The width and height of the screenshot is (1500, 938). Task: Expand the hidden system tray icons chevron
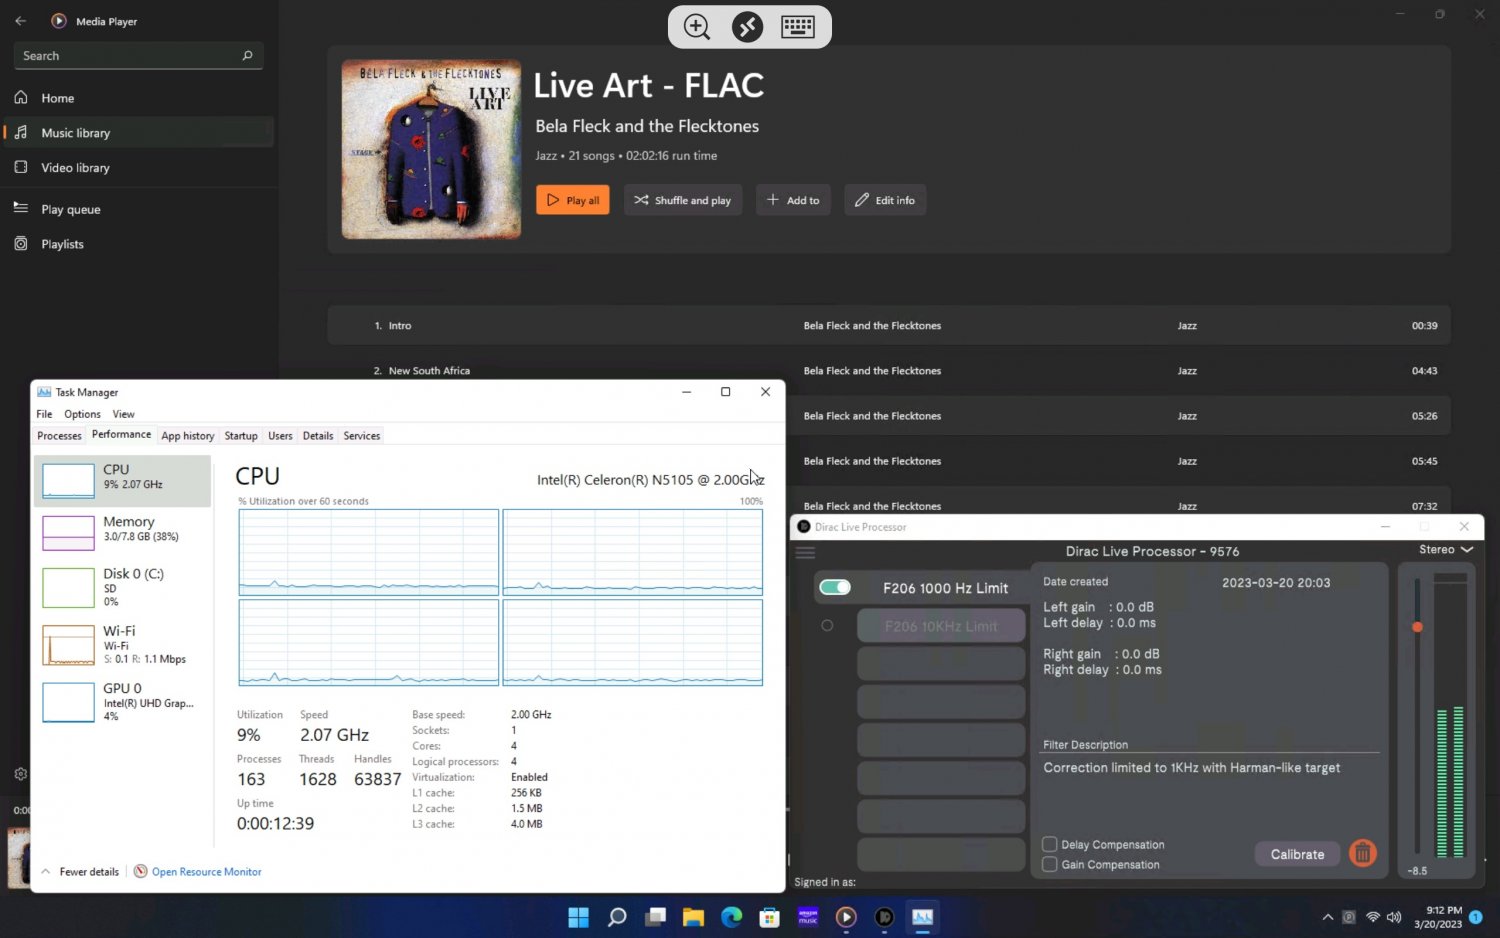(x=1327, y=917)
